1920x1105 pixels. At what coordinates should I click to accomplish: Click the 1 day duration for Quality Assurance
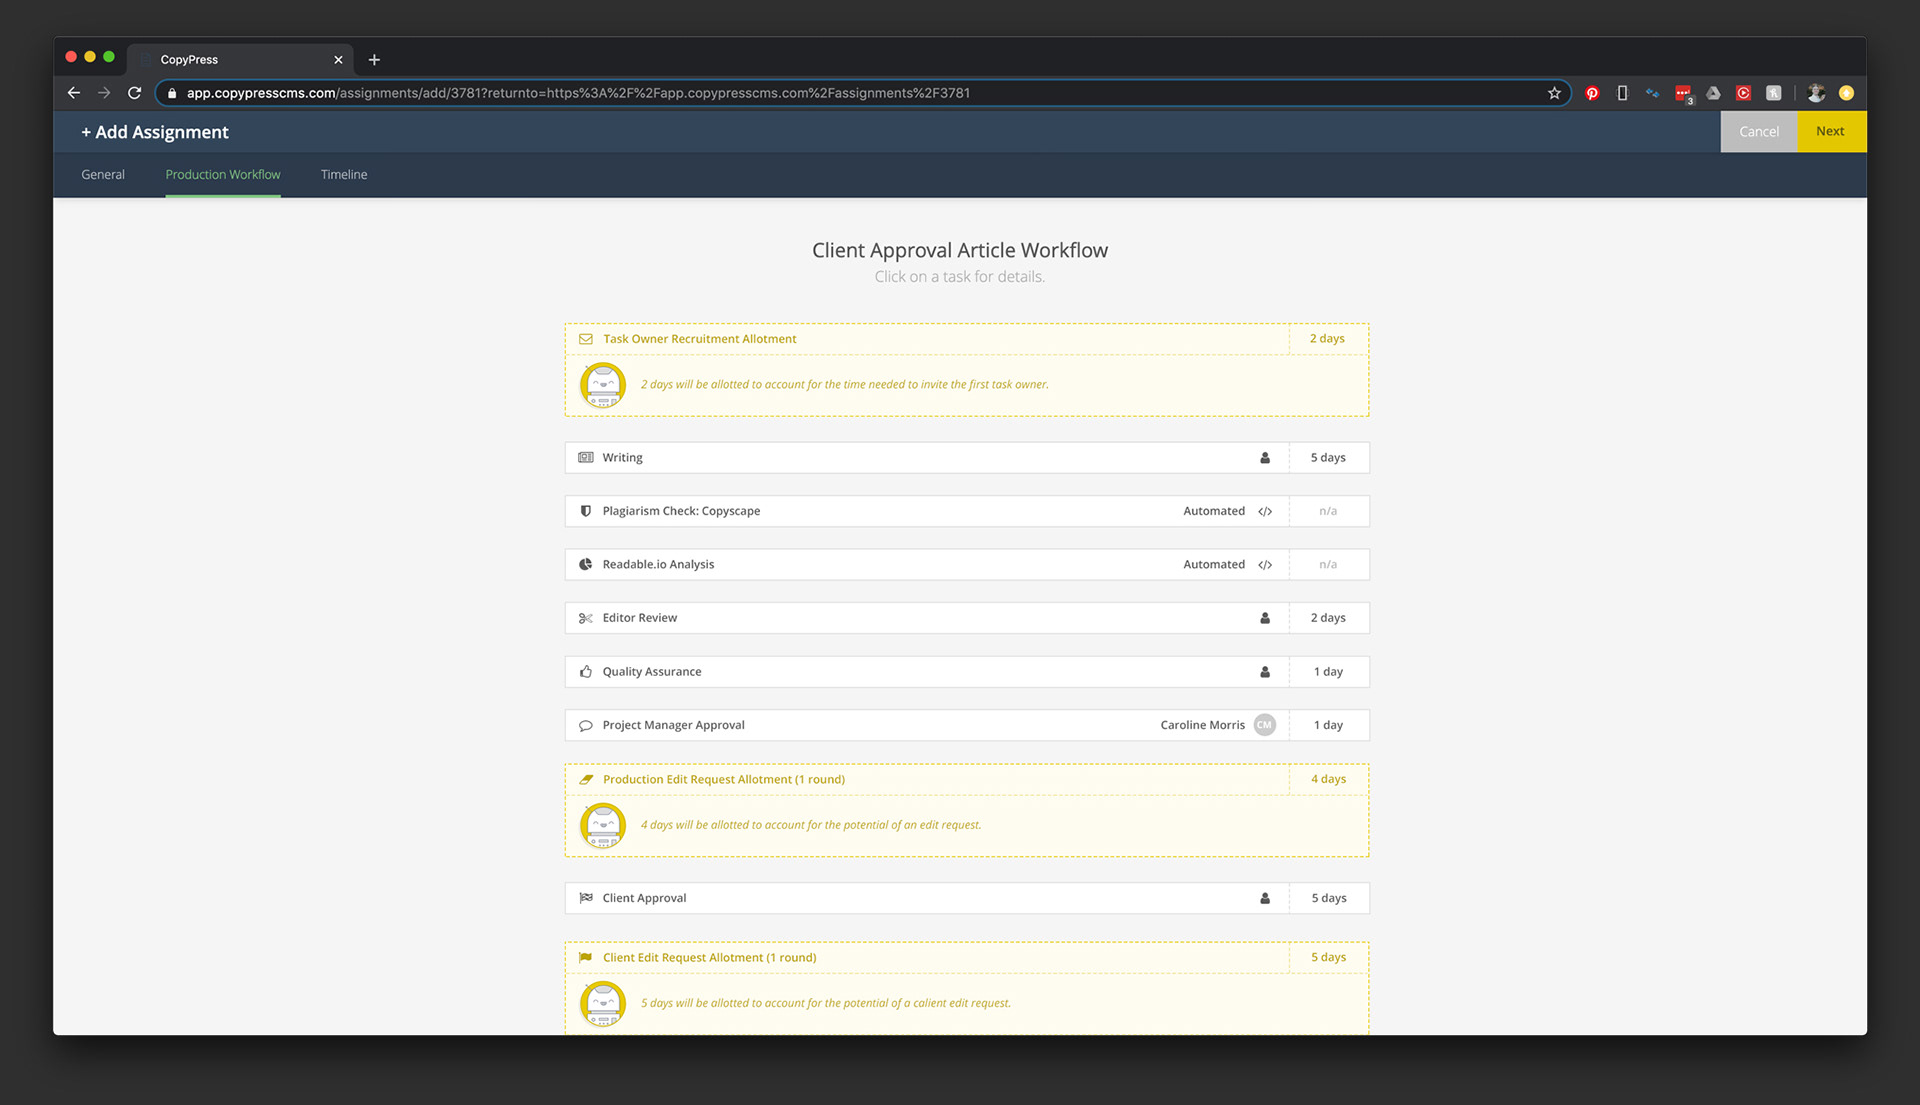tap(1328, 672)
